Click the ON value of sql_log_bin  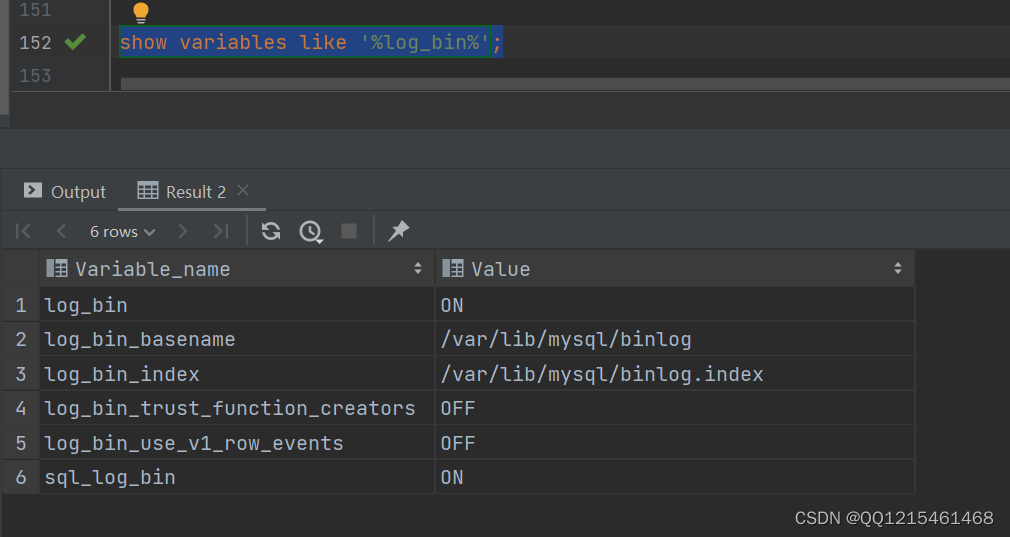[x=675, y=477]
